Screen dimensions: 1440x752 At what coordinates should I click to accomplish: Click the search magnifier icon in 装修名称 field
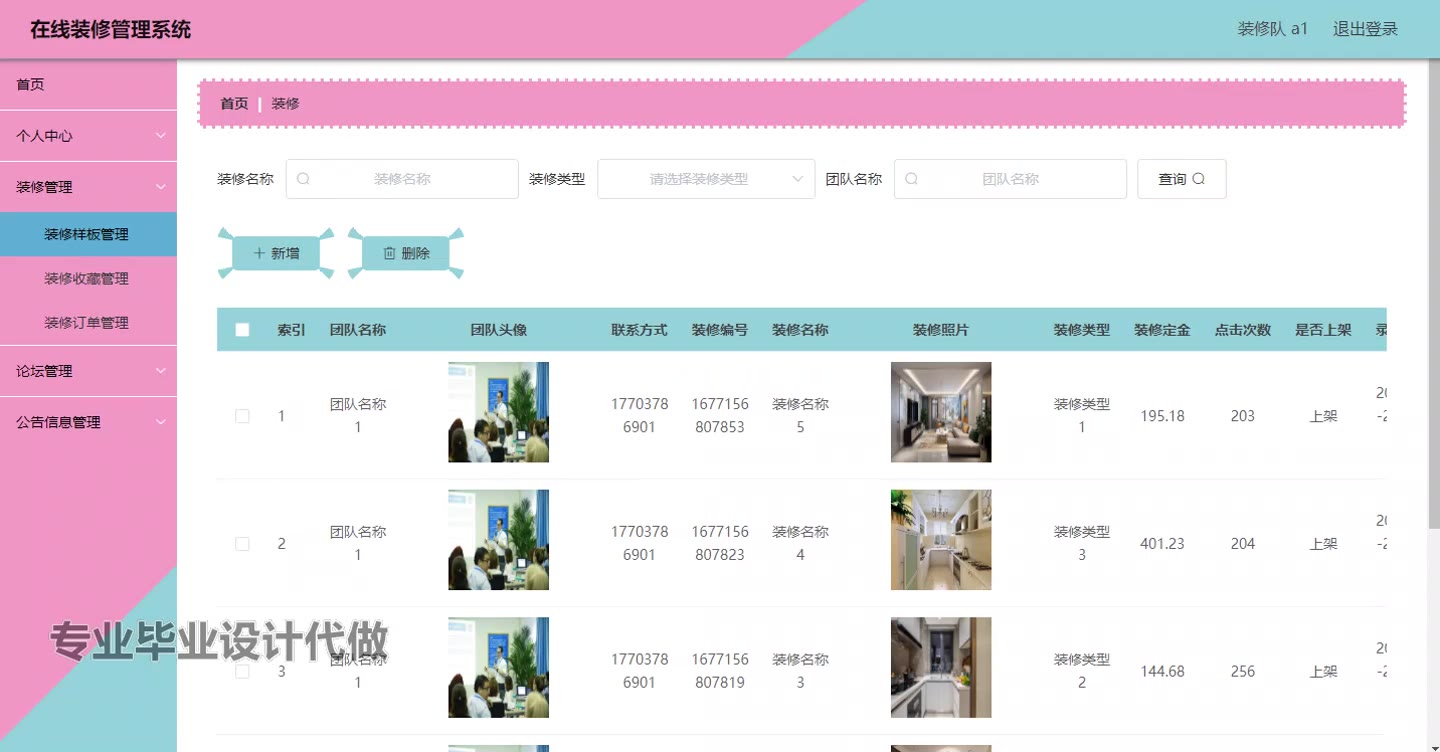pos(303,179)
